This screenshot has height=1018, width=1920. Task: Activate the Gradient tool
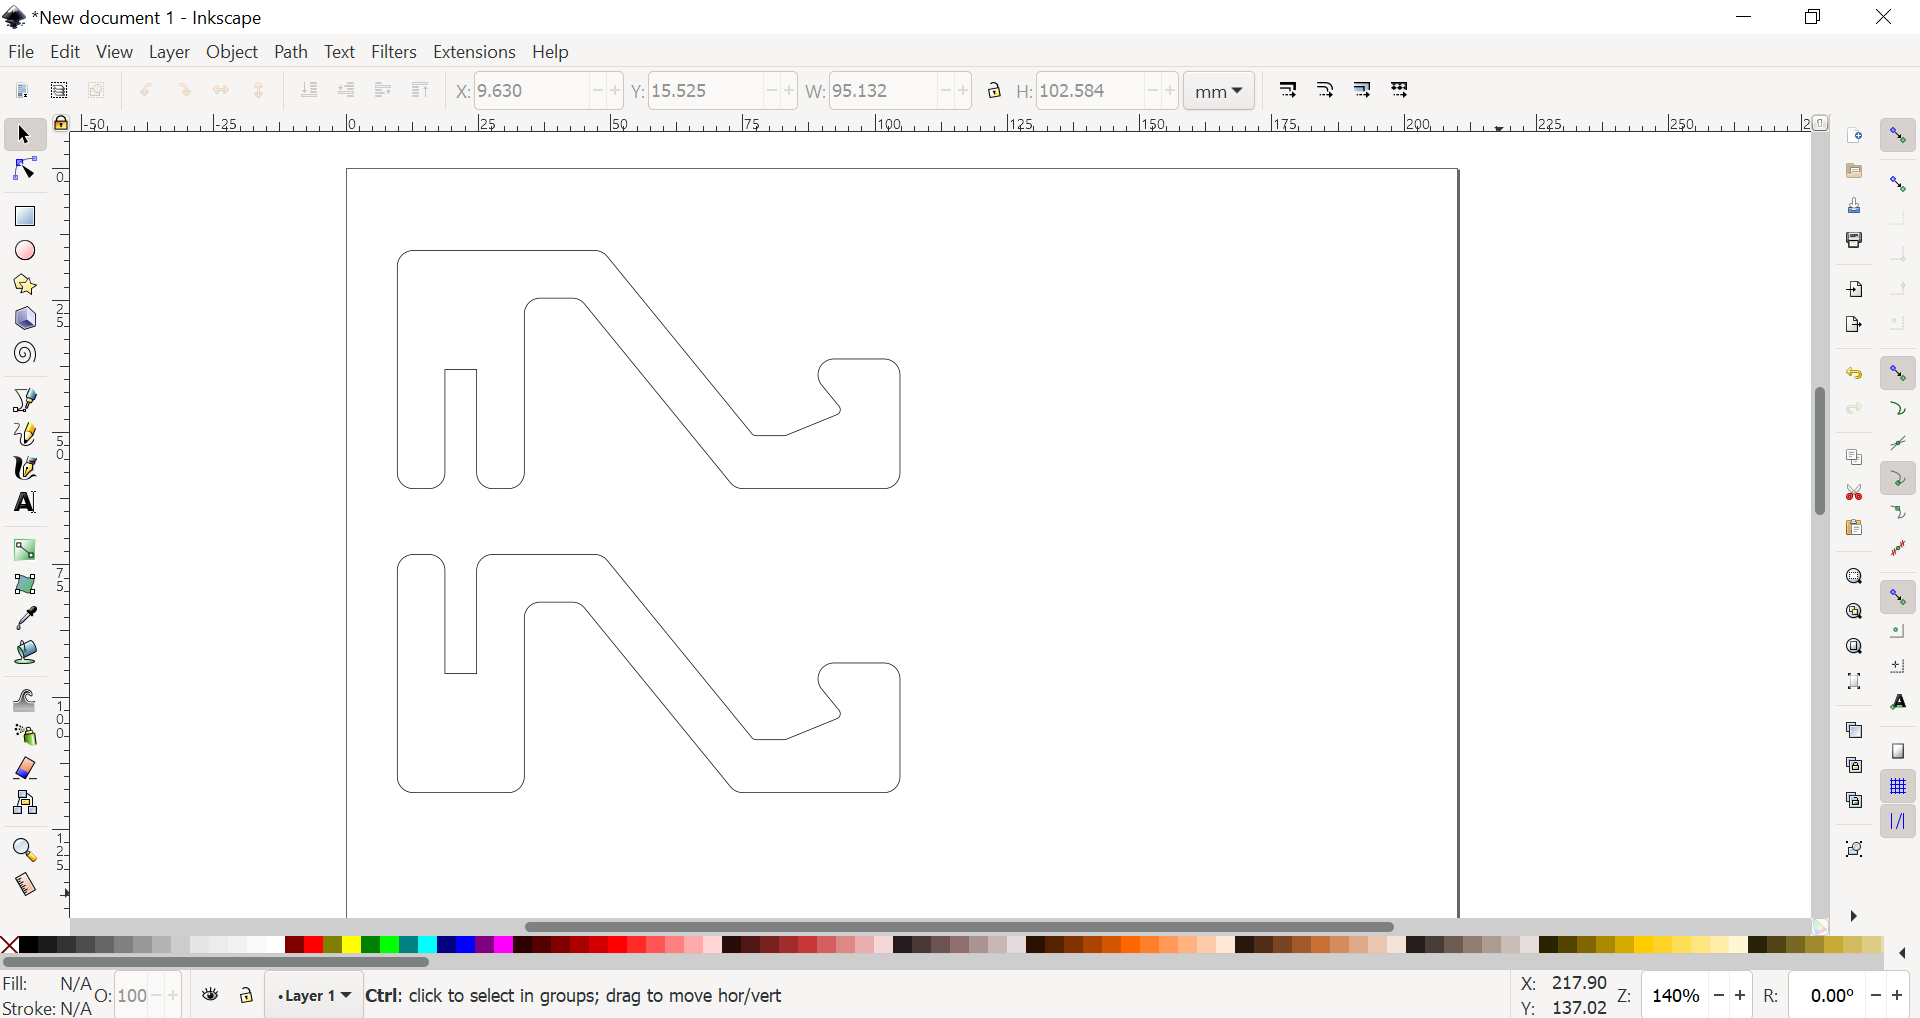tap(23, 550)
